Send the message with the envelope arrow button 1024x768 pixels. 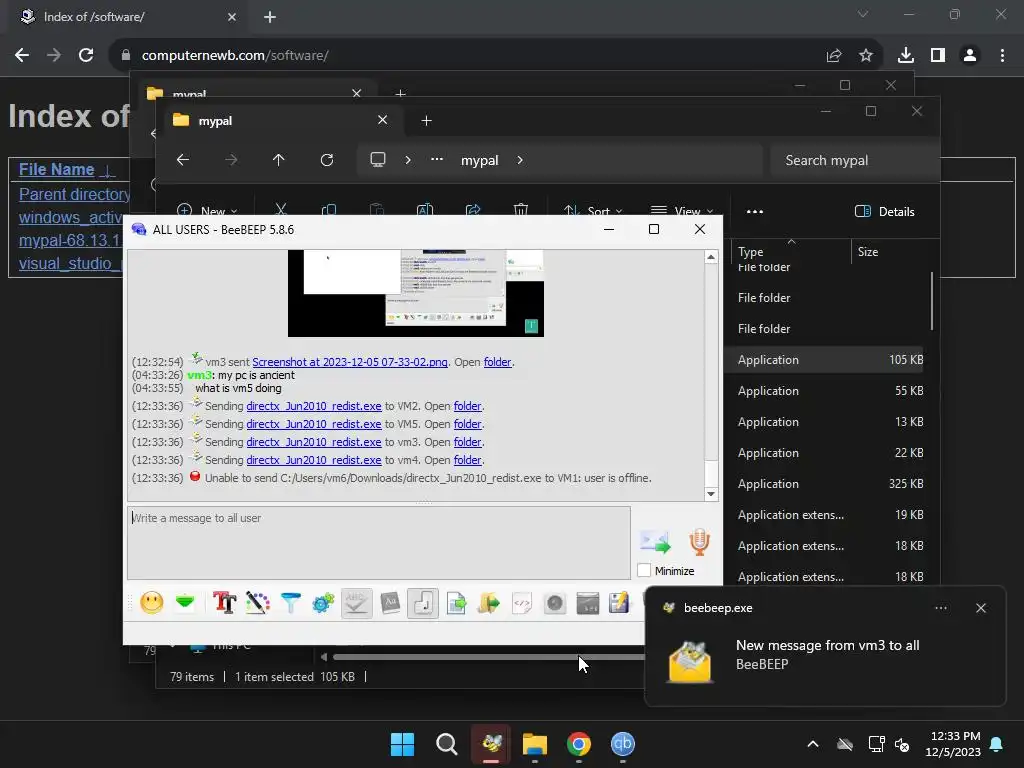pyautogui.click(x=655, y=542)
